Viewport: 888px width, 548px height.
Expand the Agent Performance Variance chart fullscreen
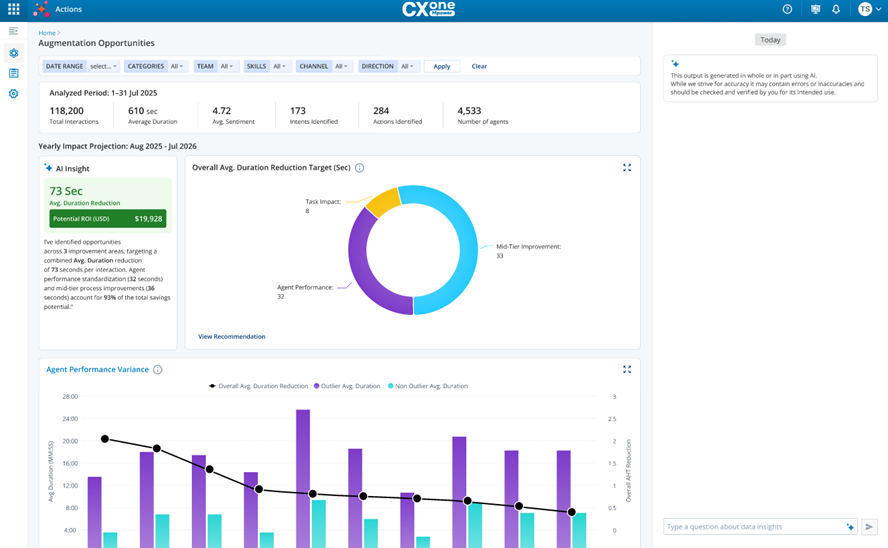coord(627,369)
